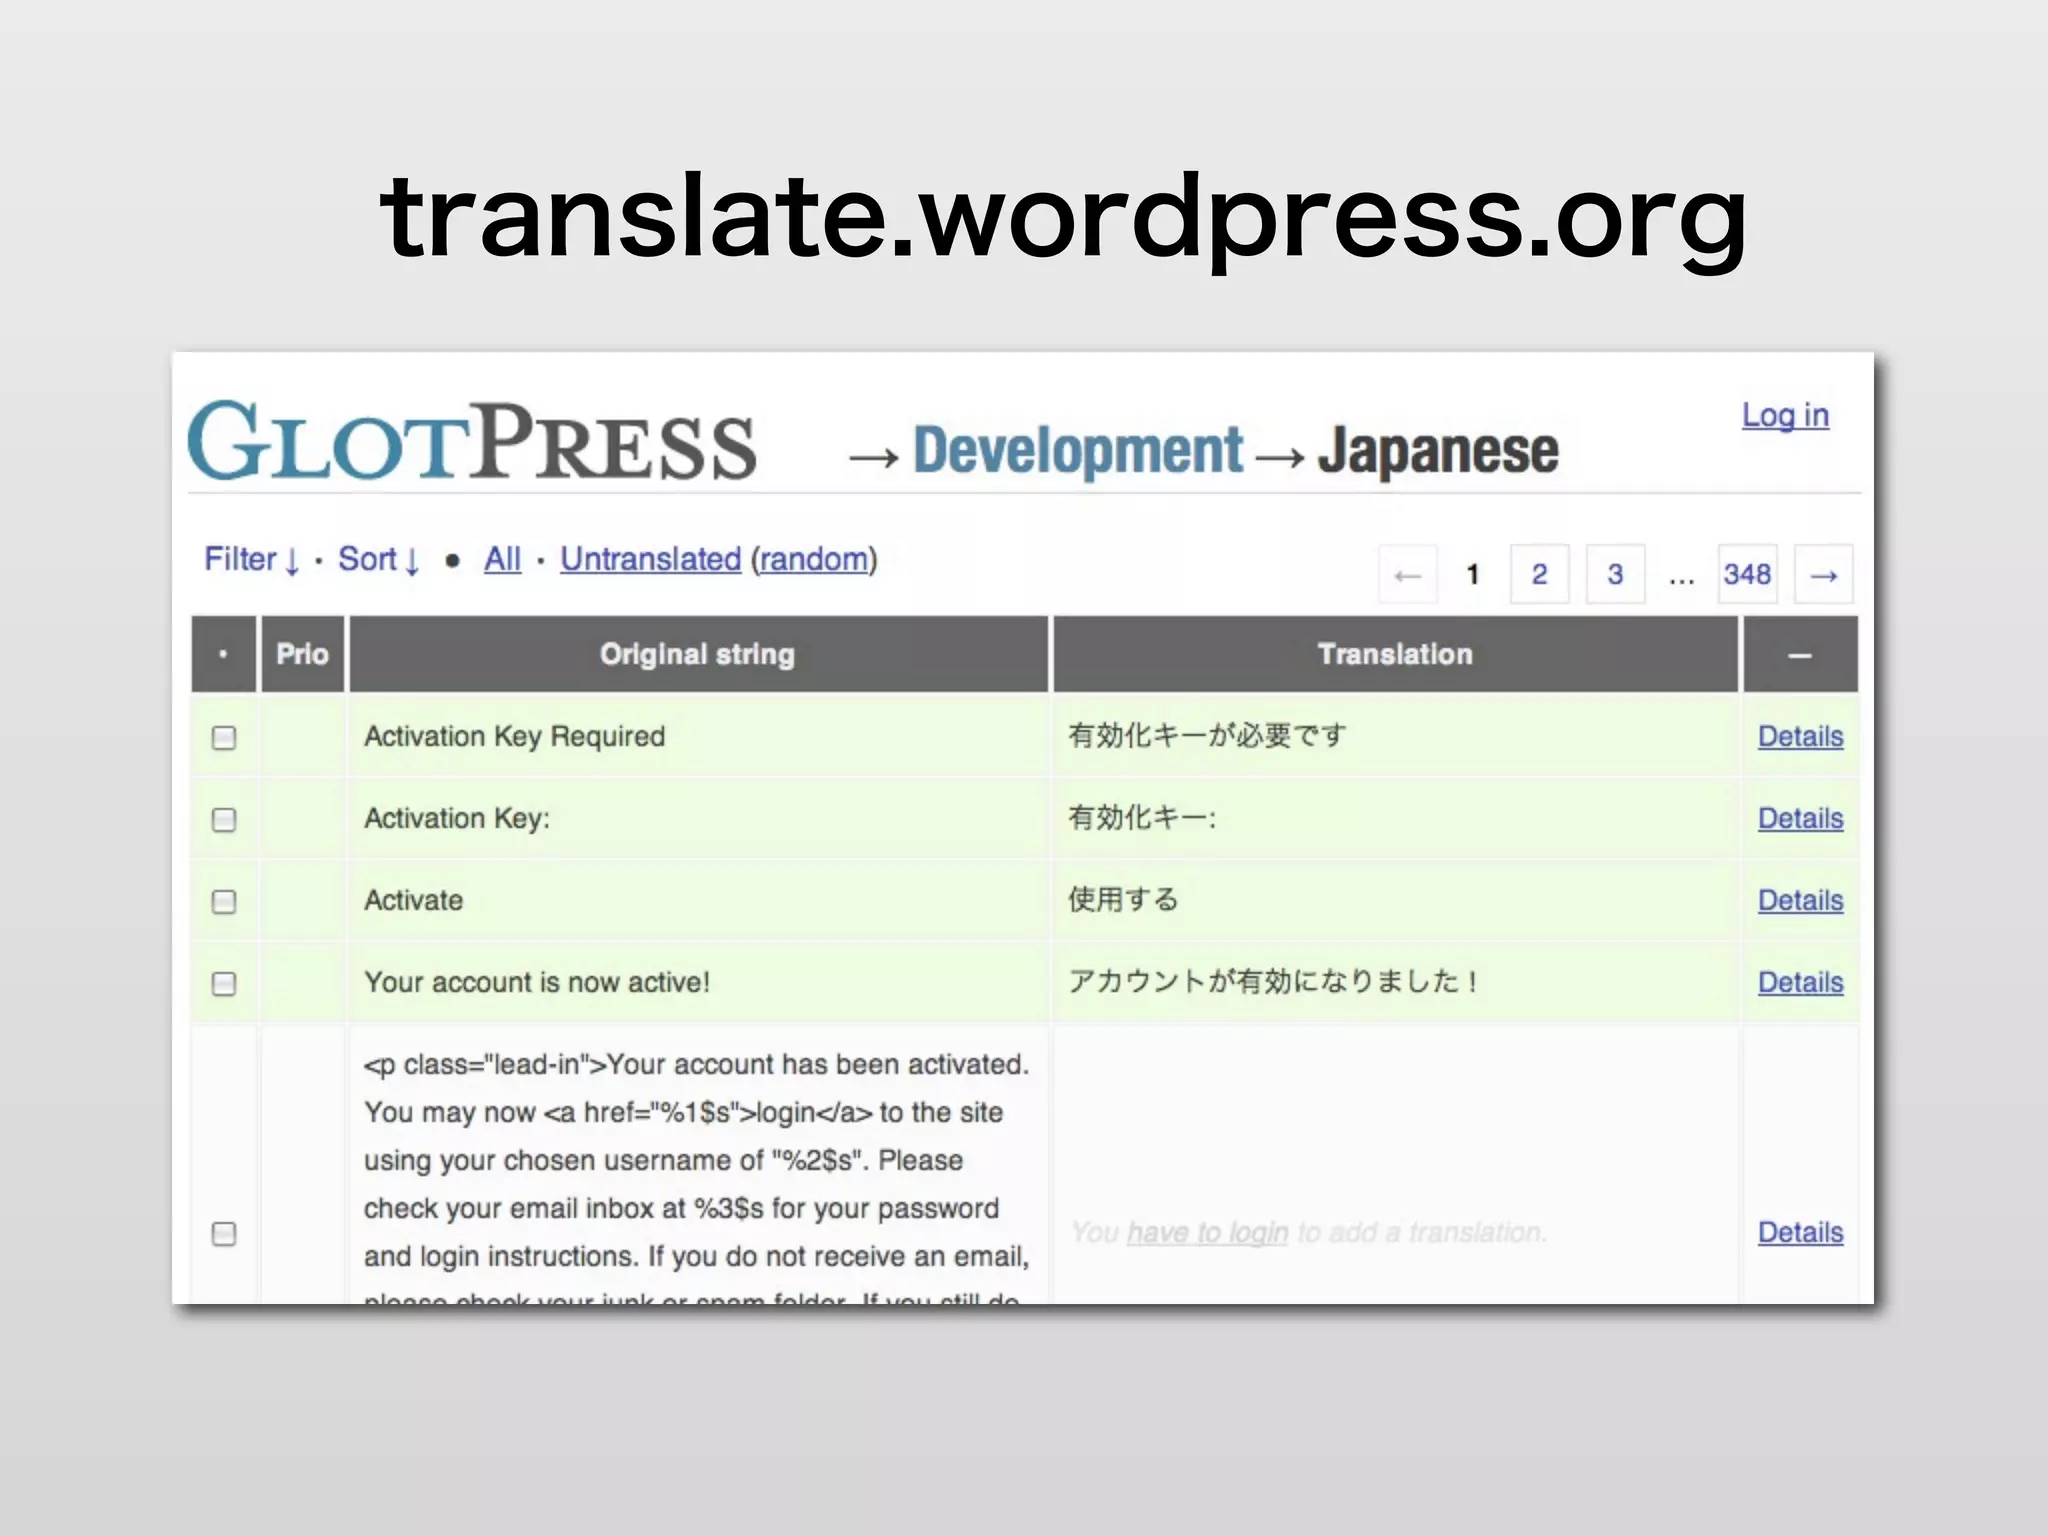Click the translation 使用する
This screenshot has width=2048, height=1536.
tap(1123, 900)
